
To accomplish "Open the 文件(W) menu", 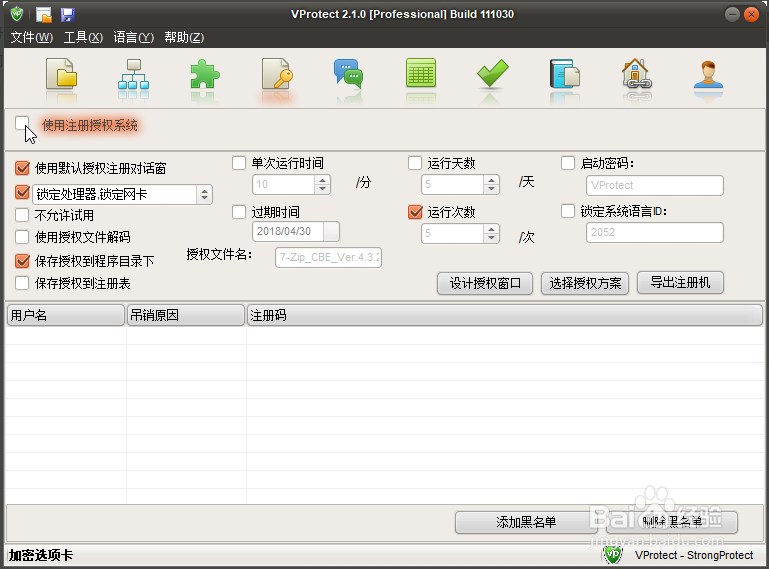I will coord(32,37).
